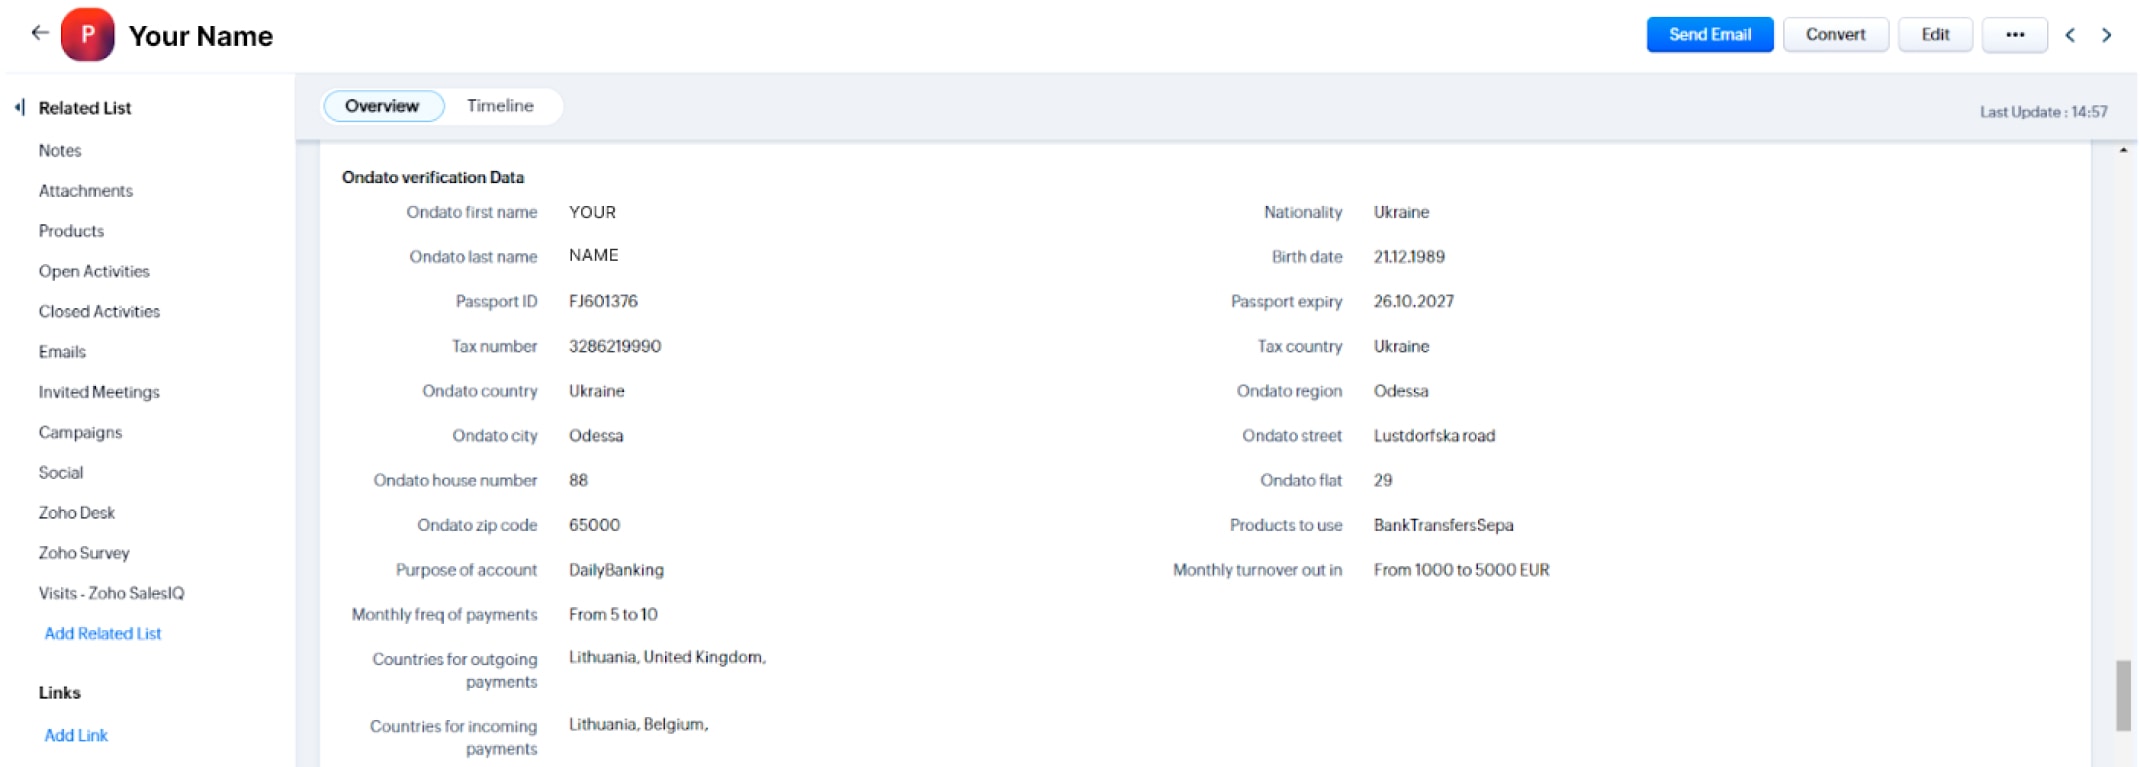Click the Add Related List link

pos(103,634)
